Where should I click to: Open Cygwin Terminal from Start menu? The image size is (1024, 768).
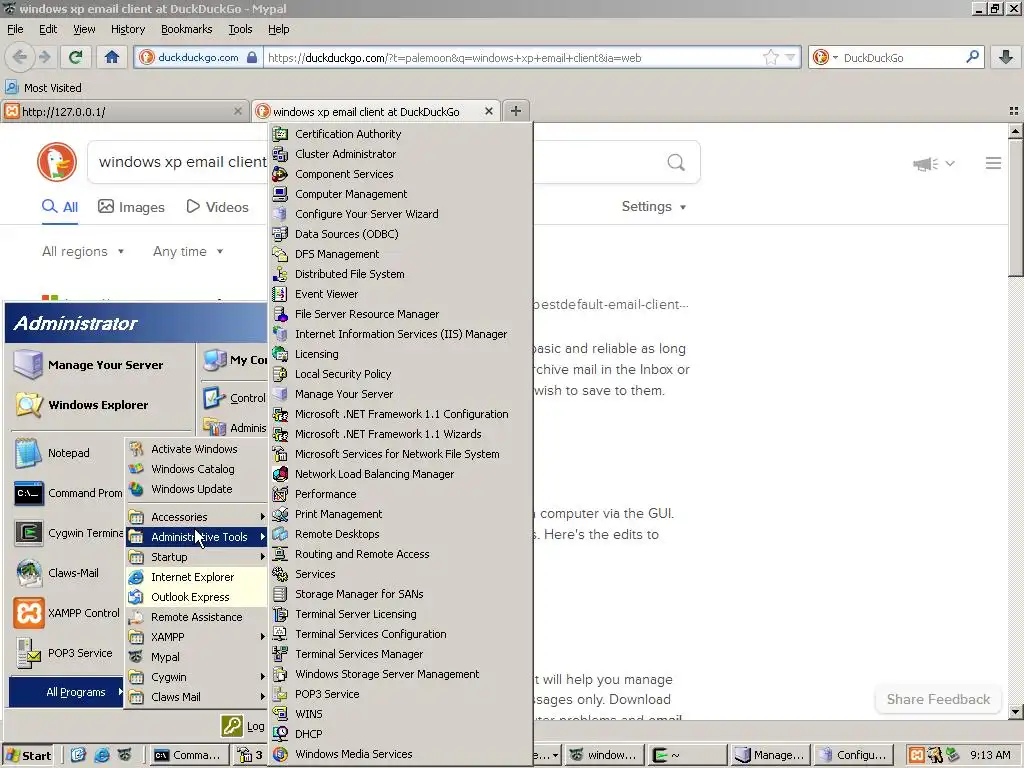tap(67, 533)
